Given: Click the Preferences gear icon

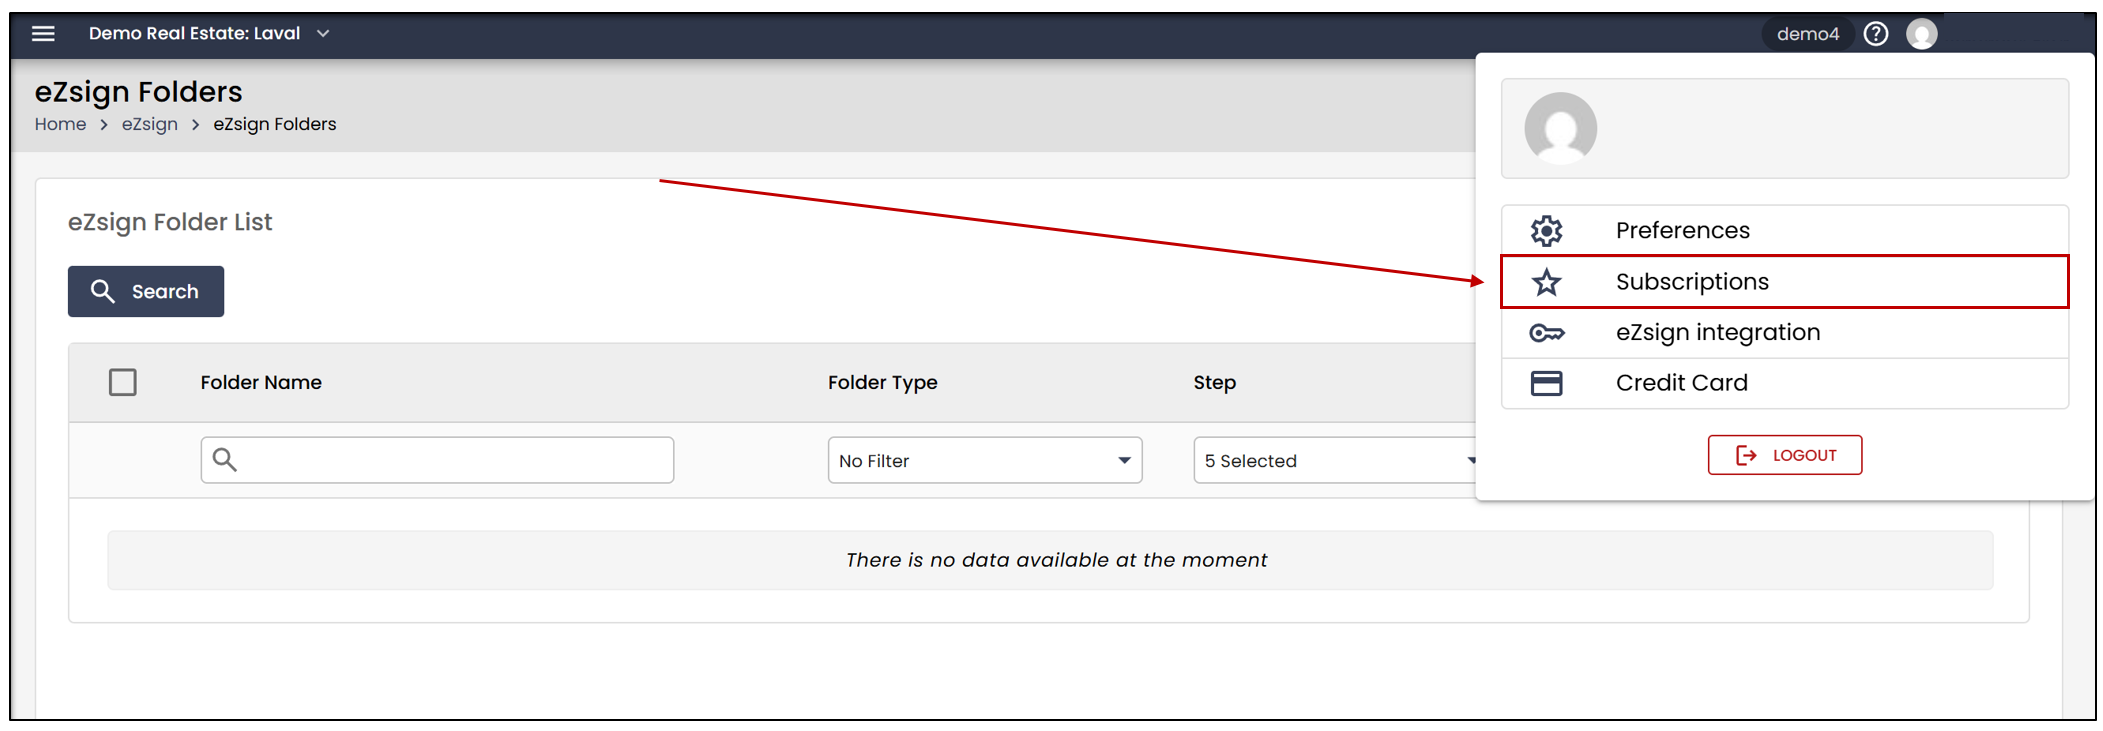Looking at the screenshot, I should [1546, 231].
